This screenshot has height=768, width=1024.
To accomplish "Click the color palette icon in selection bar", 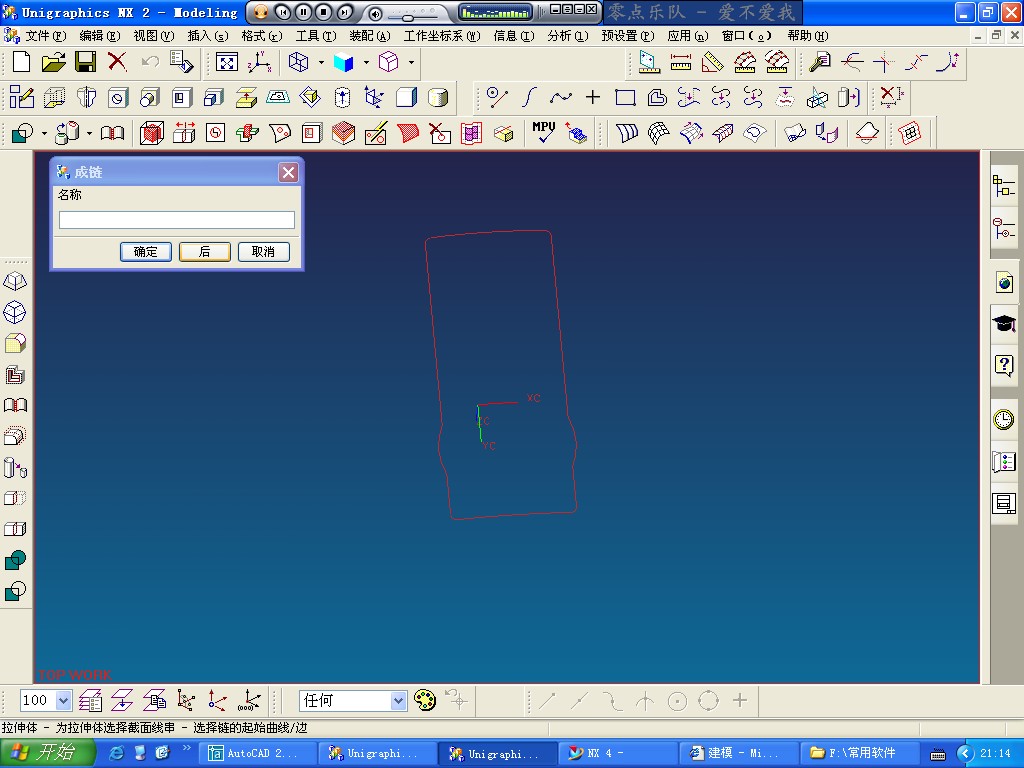I will [x=425, y=701].
